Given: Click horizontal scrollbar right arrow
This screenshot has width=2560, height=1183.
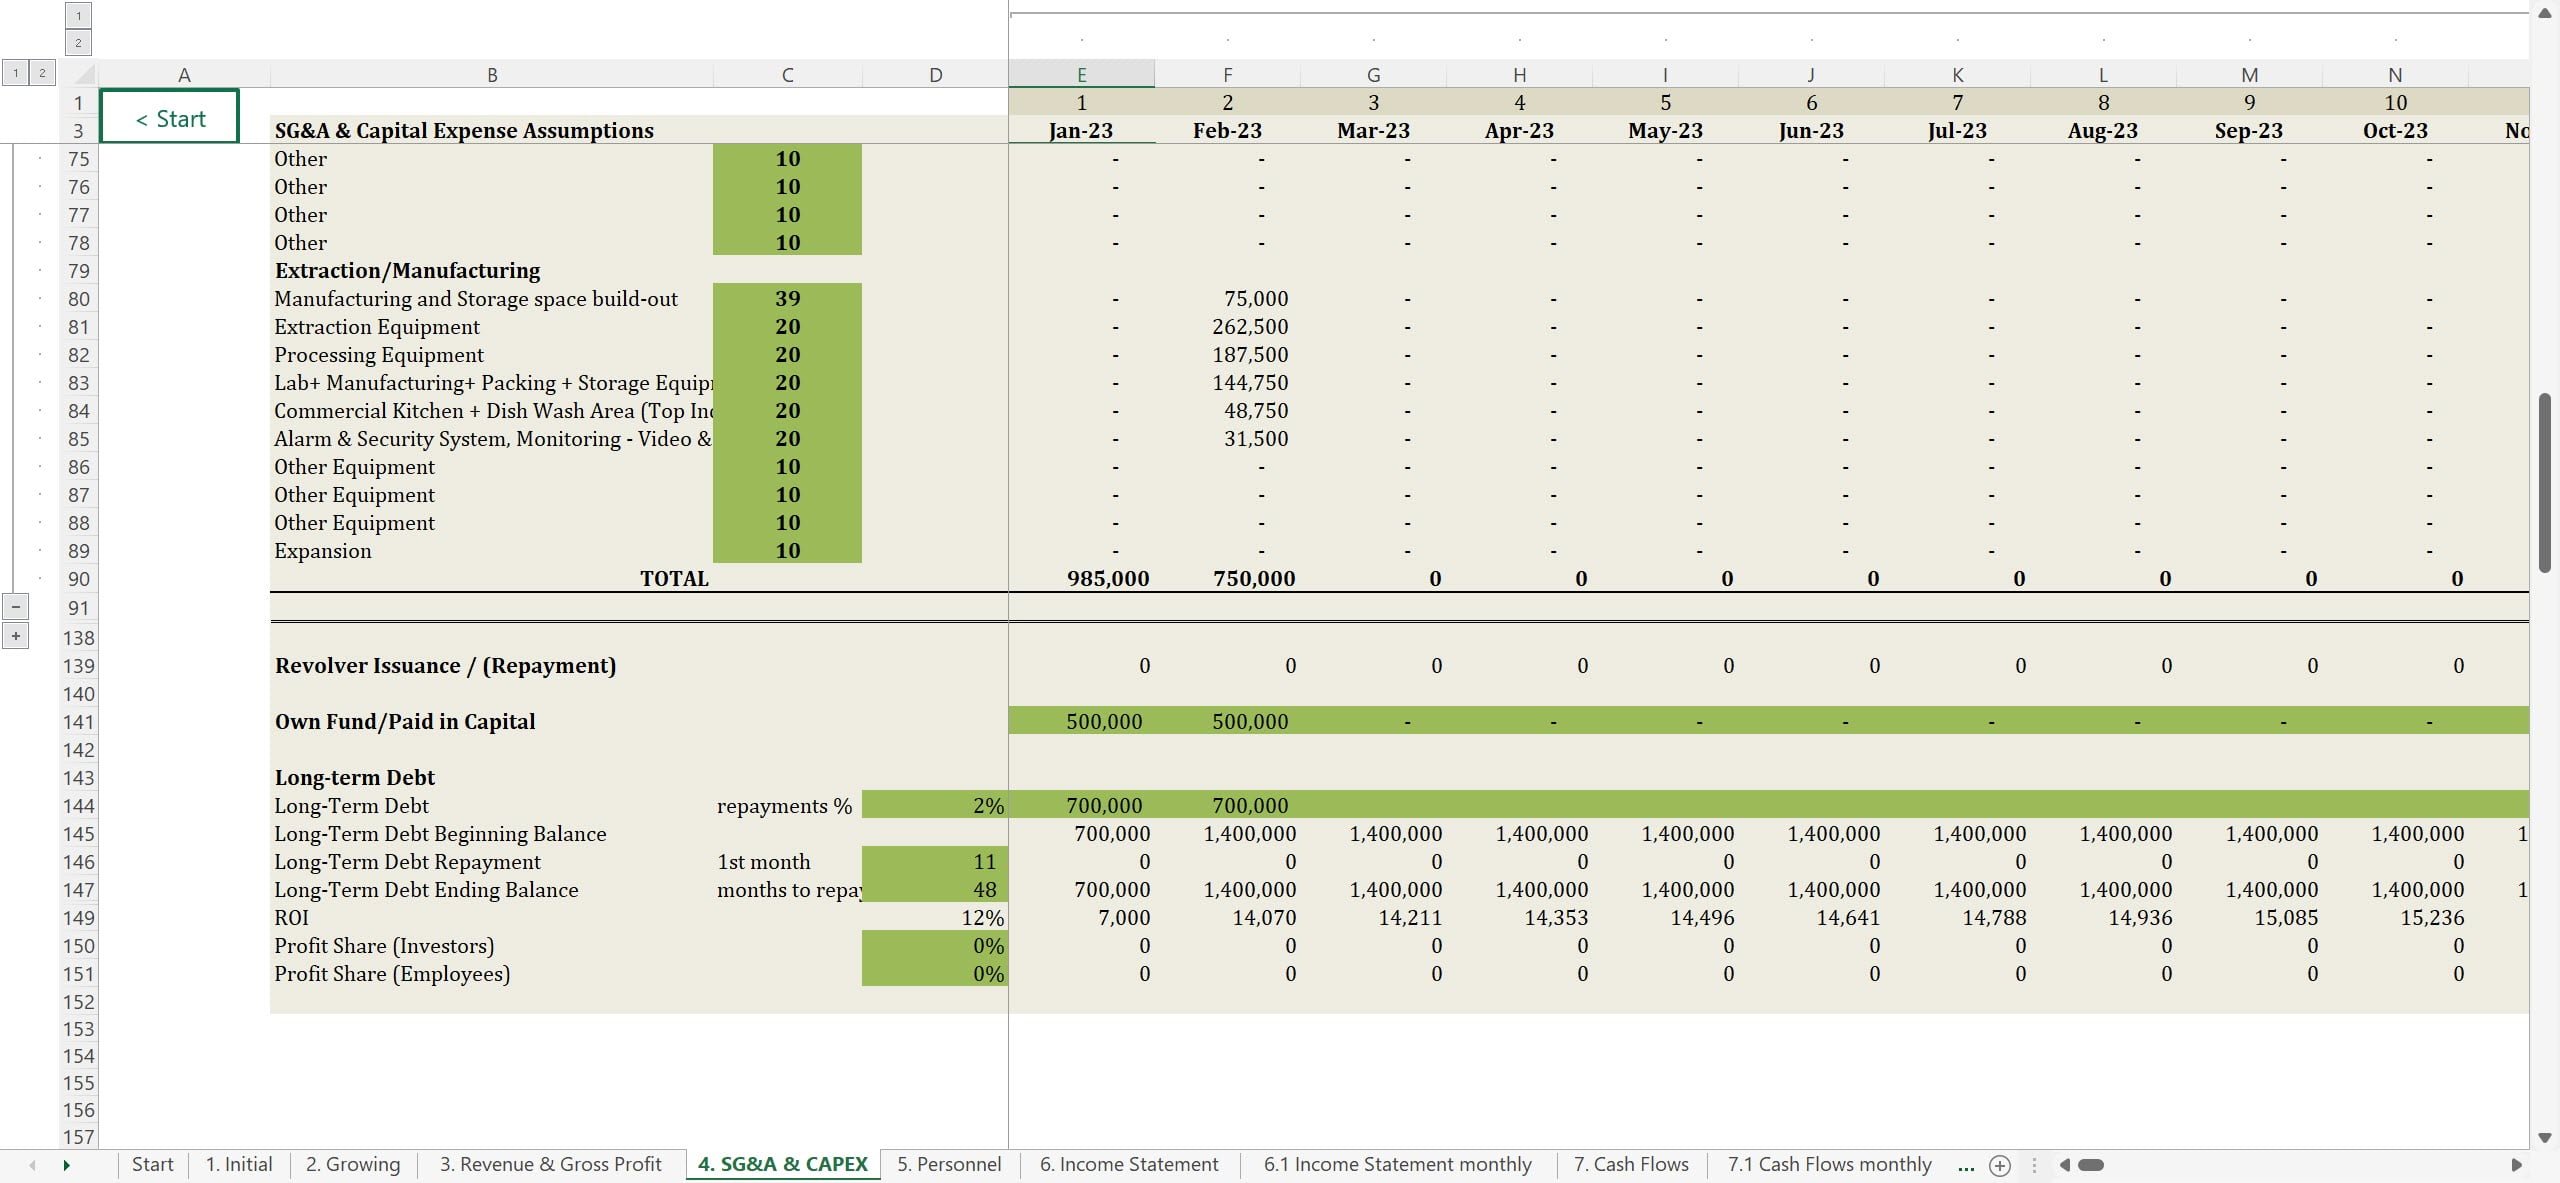Looking at the screenshot, I should (x=2516, y=1165).
